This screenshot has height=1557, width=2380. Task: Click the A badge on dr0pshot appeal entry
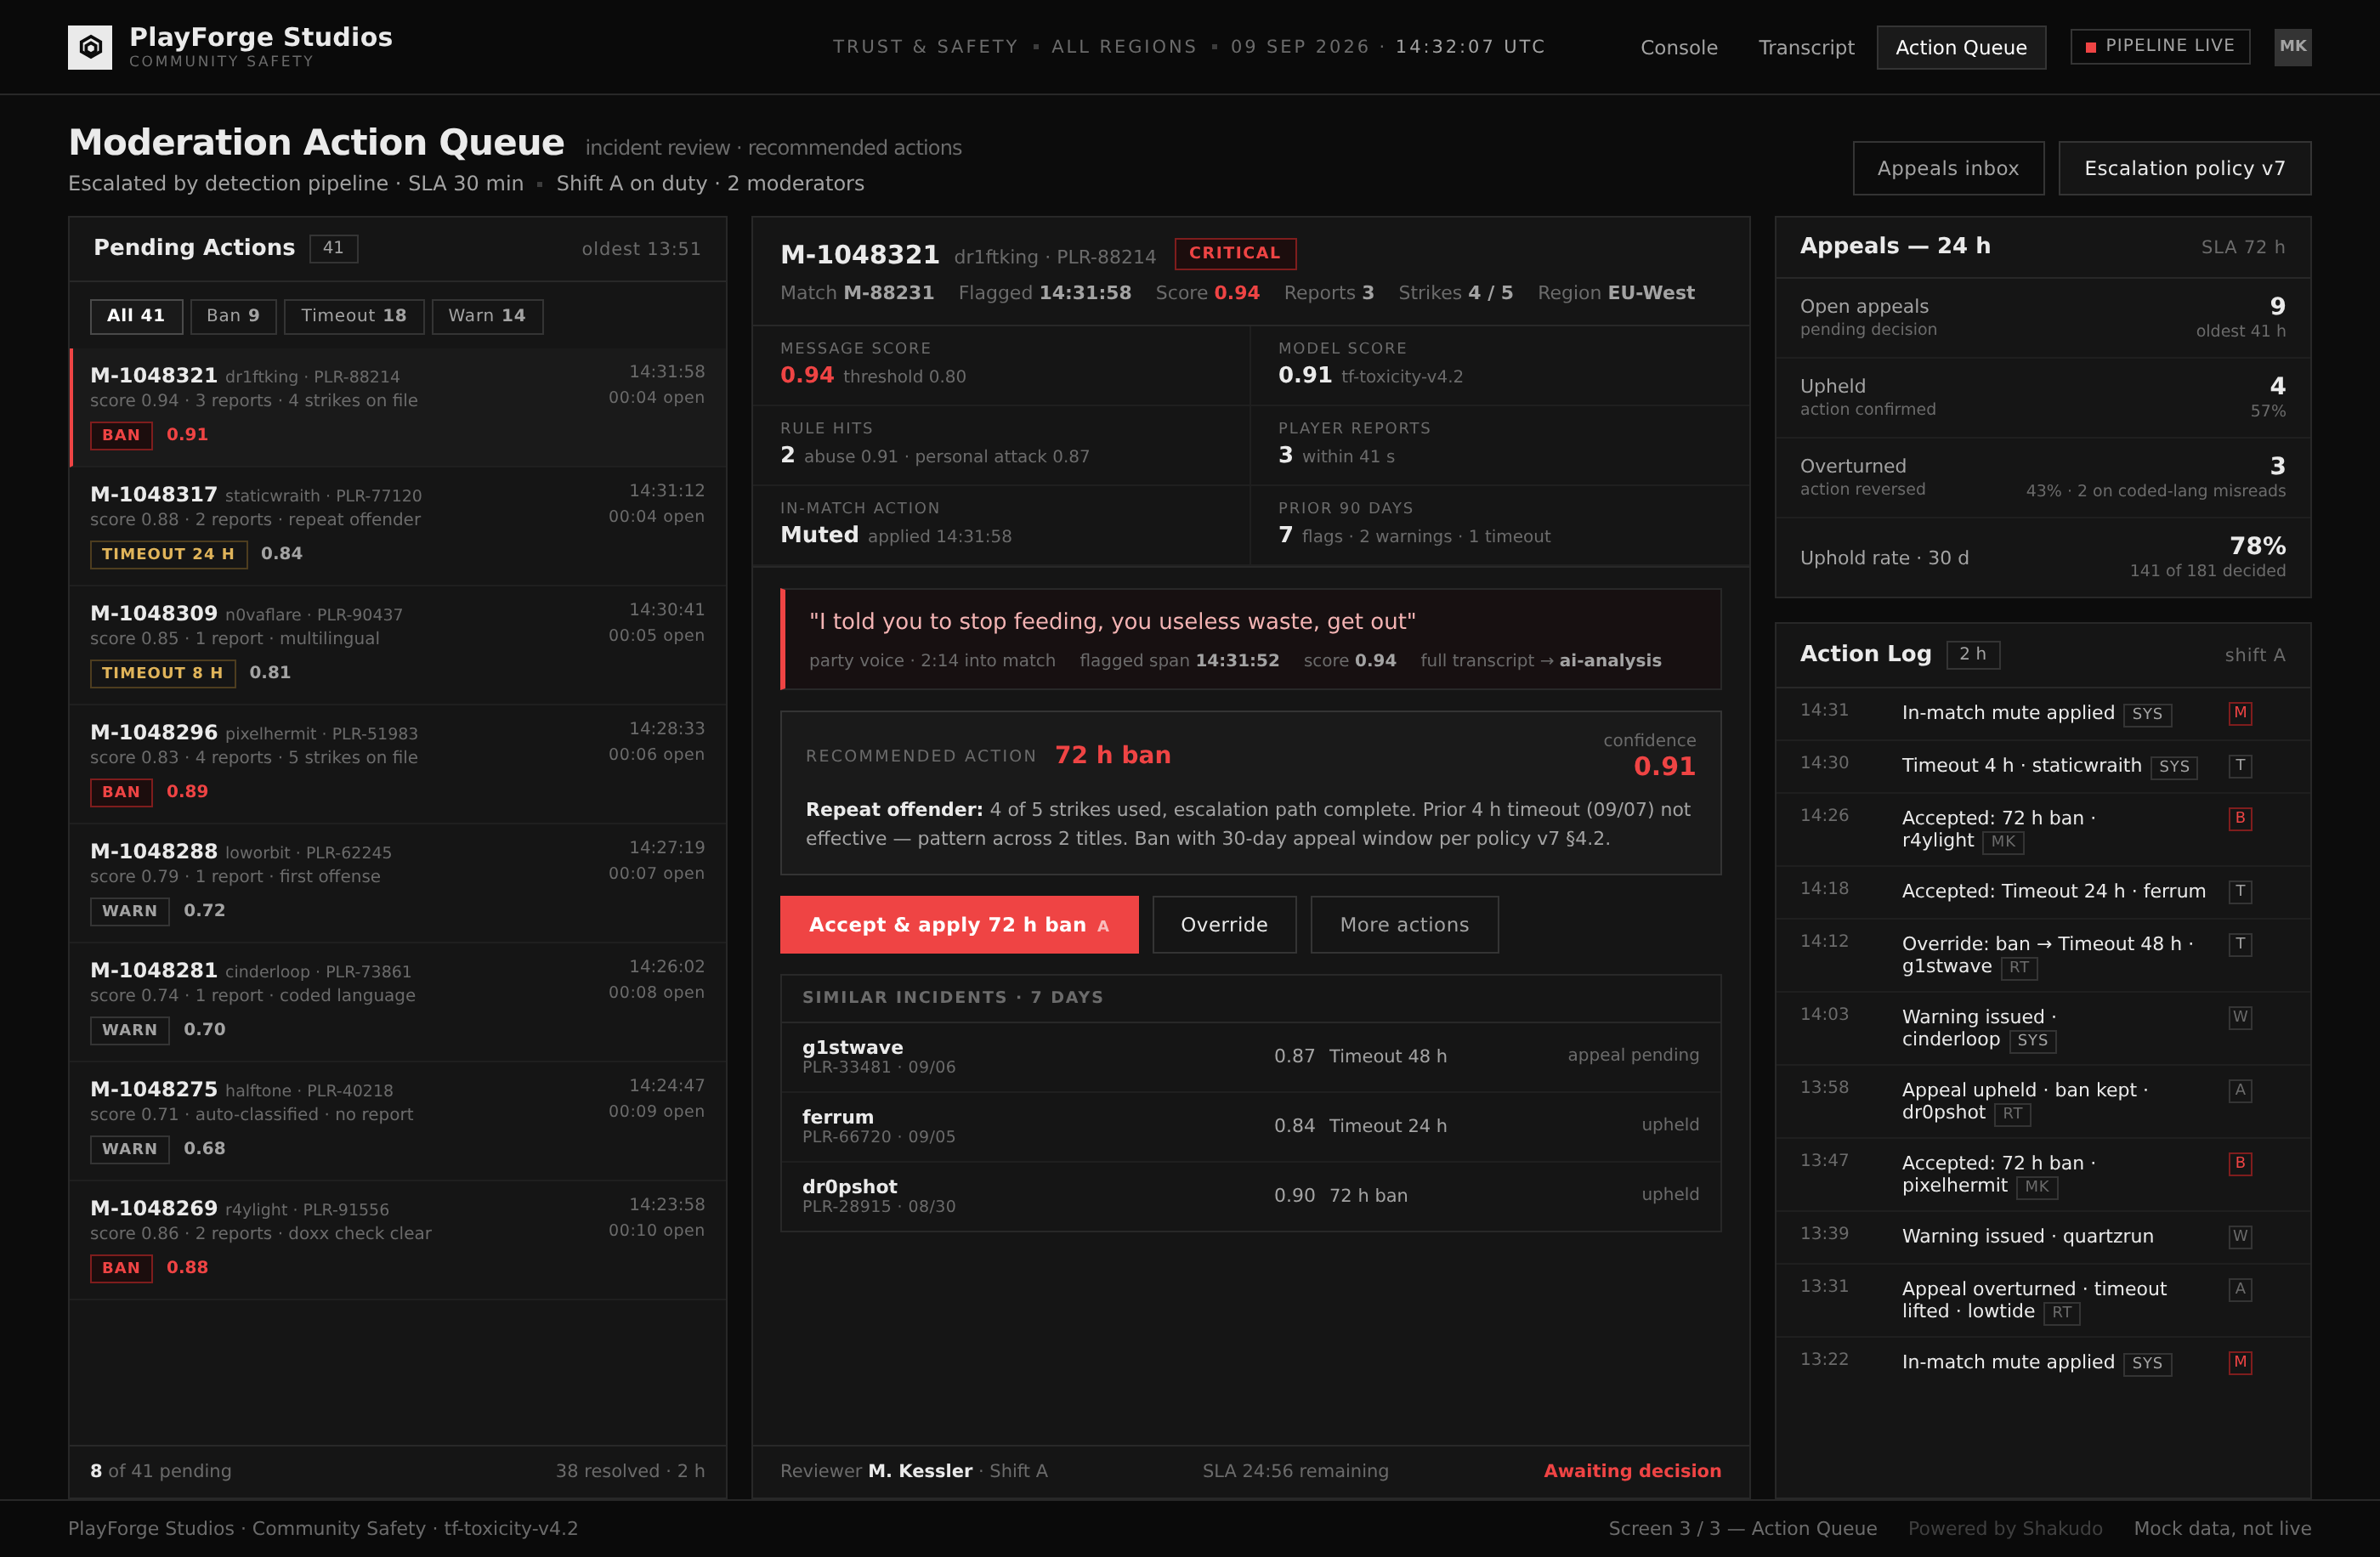pyautogui.click(x=2240, y=1090)
